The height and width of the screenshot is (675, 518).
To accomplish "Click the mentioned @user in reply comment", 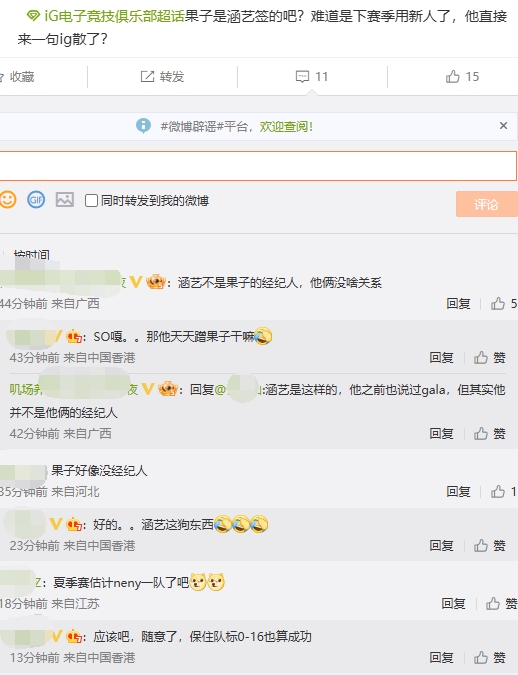I will click(x=238, y=390).
